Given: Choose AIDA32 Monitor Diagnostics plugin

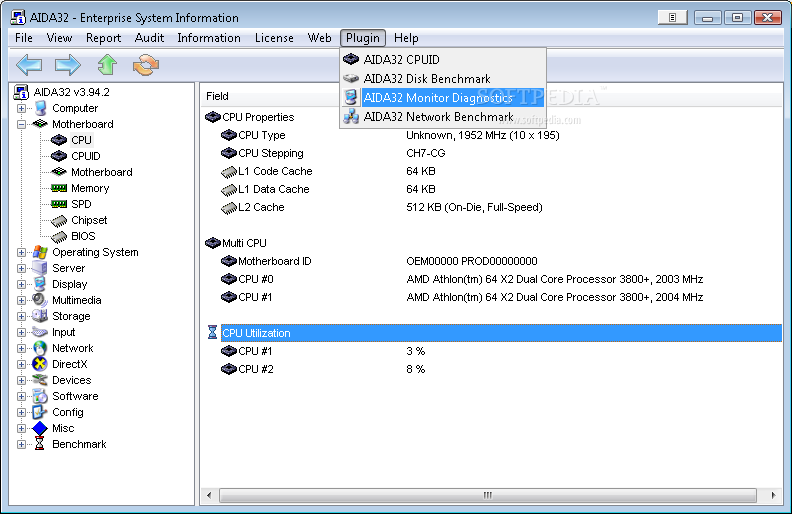Looking at the screenshot, I should click(x=443, y=98).
